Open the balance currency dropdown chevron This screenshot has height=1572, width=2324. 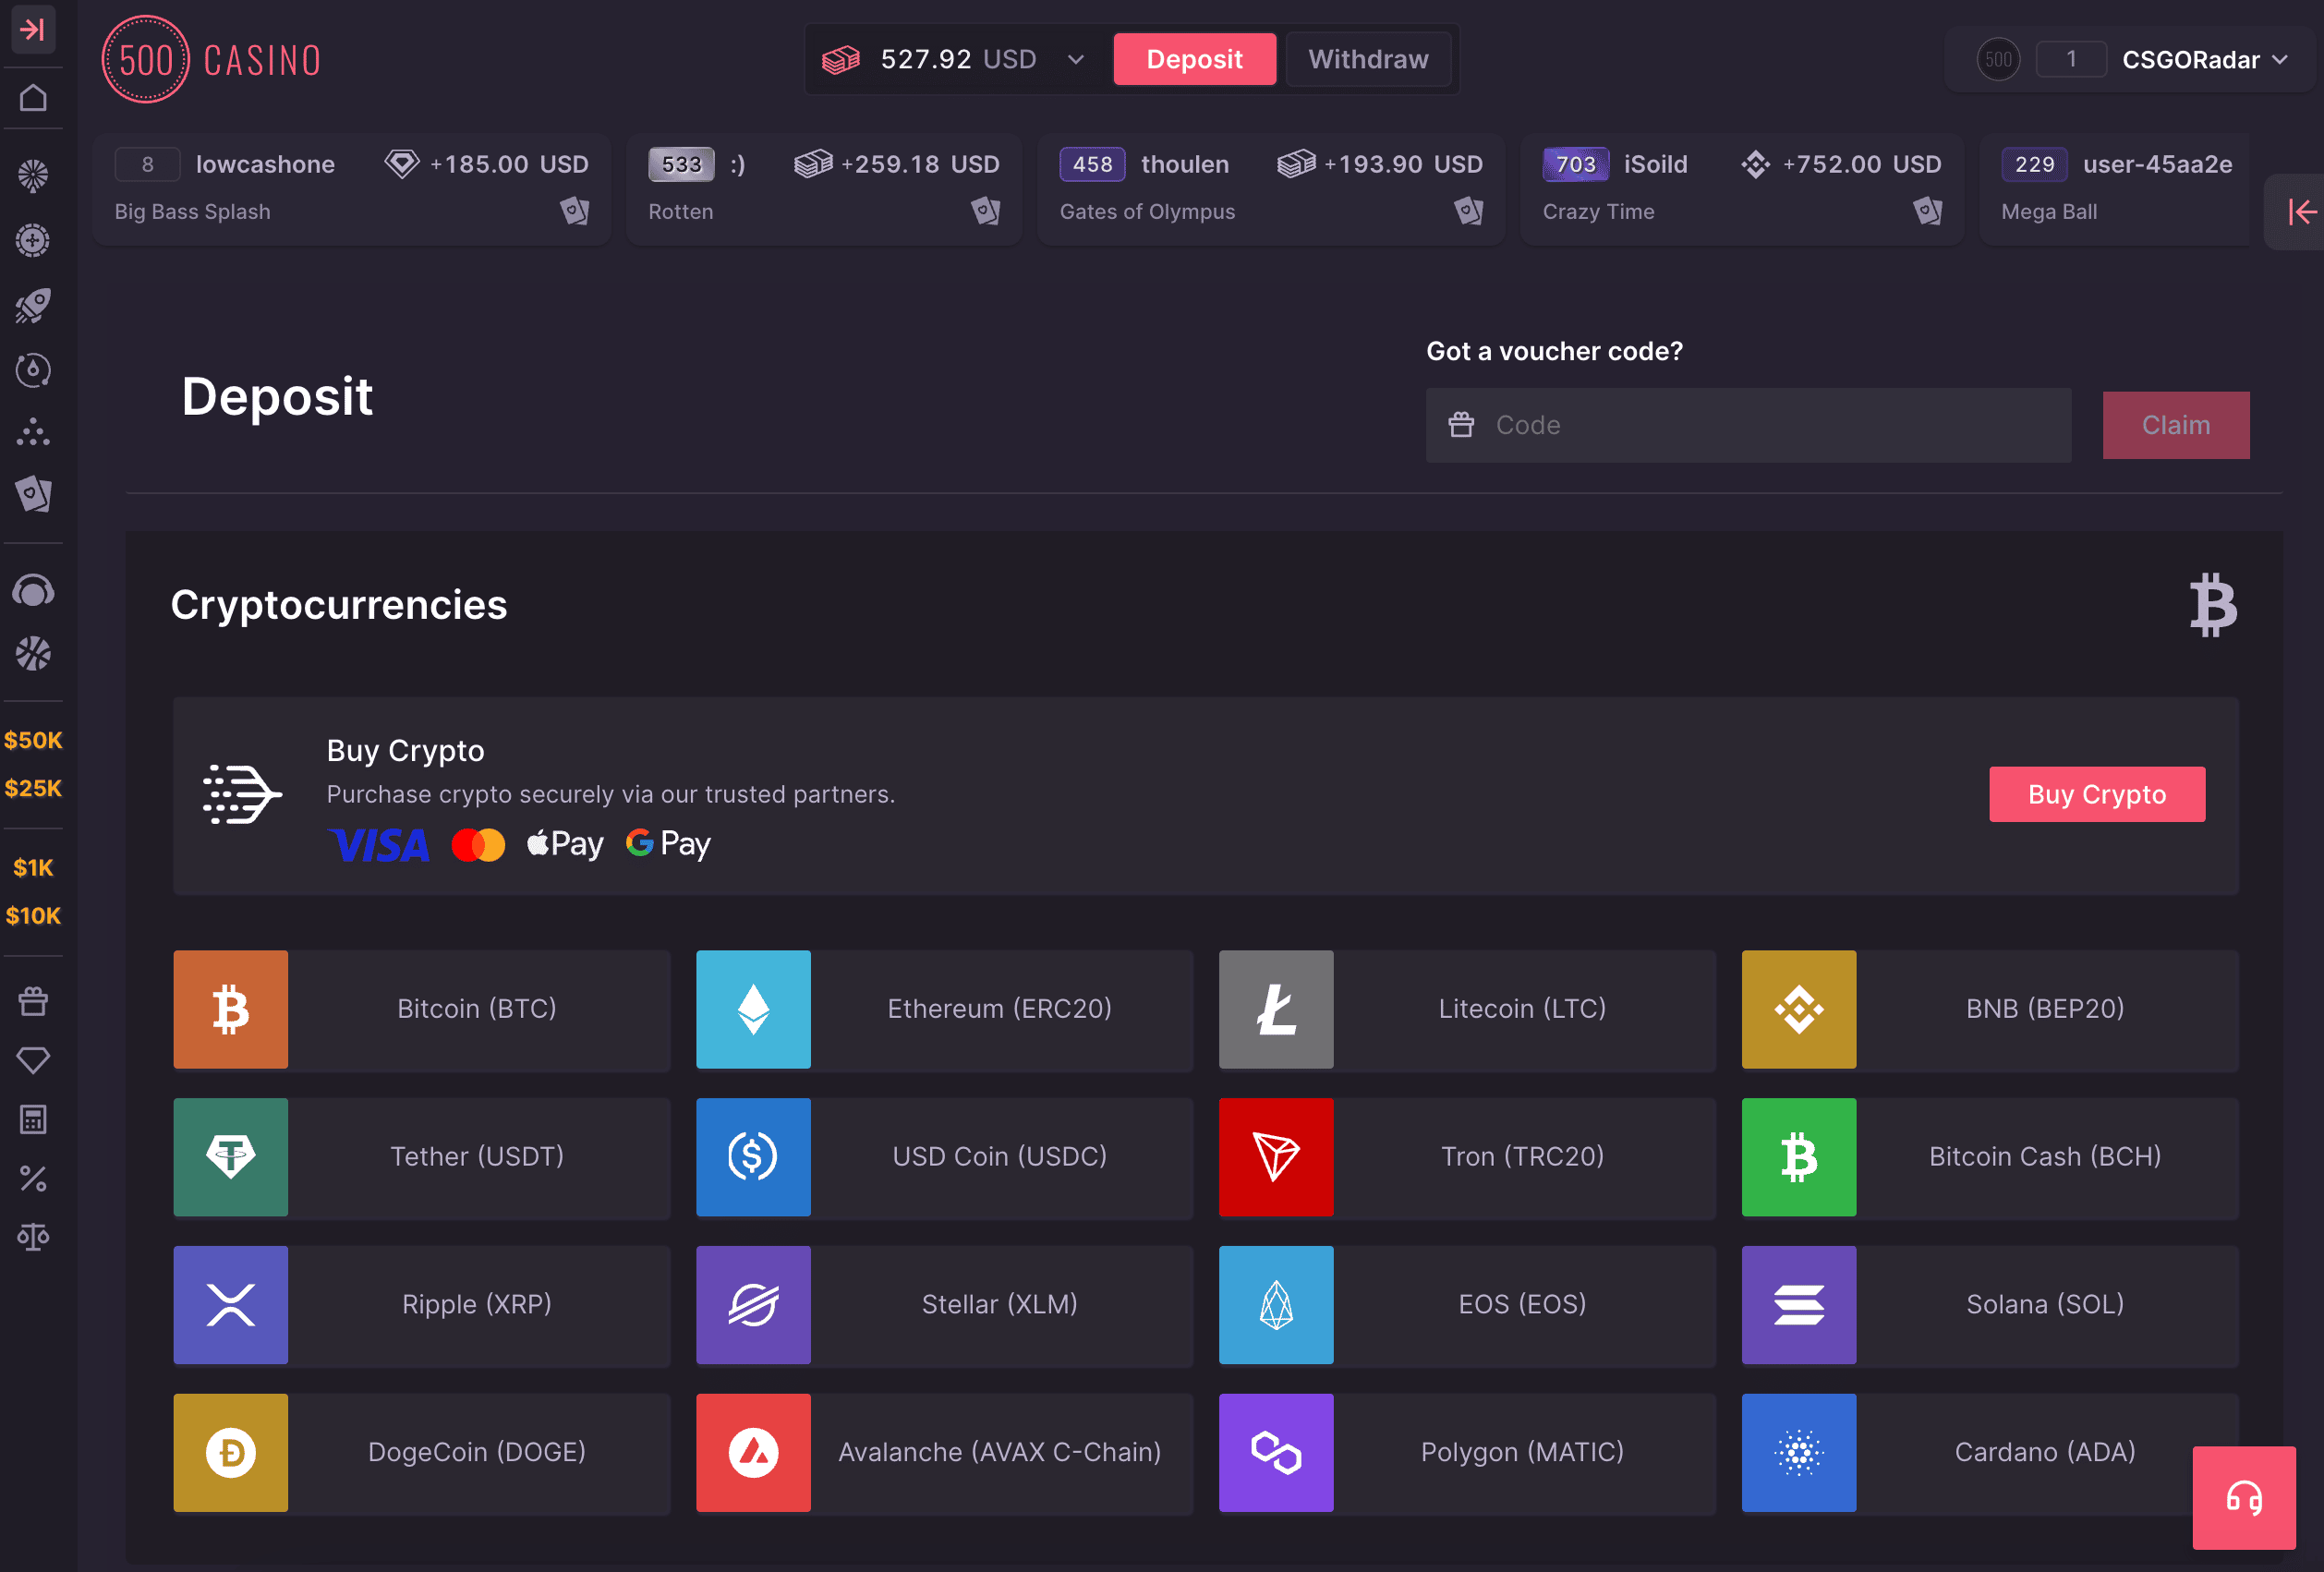coord(1076,59)
